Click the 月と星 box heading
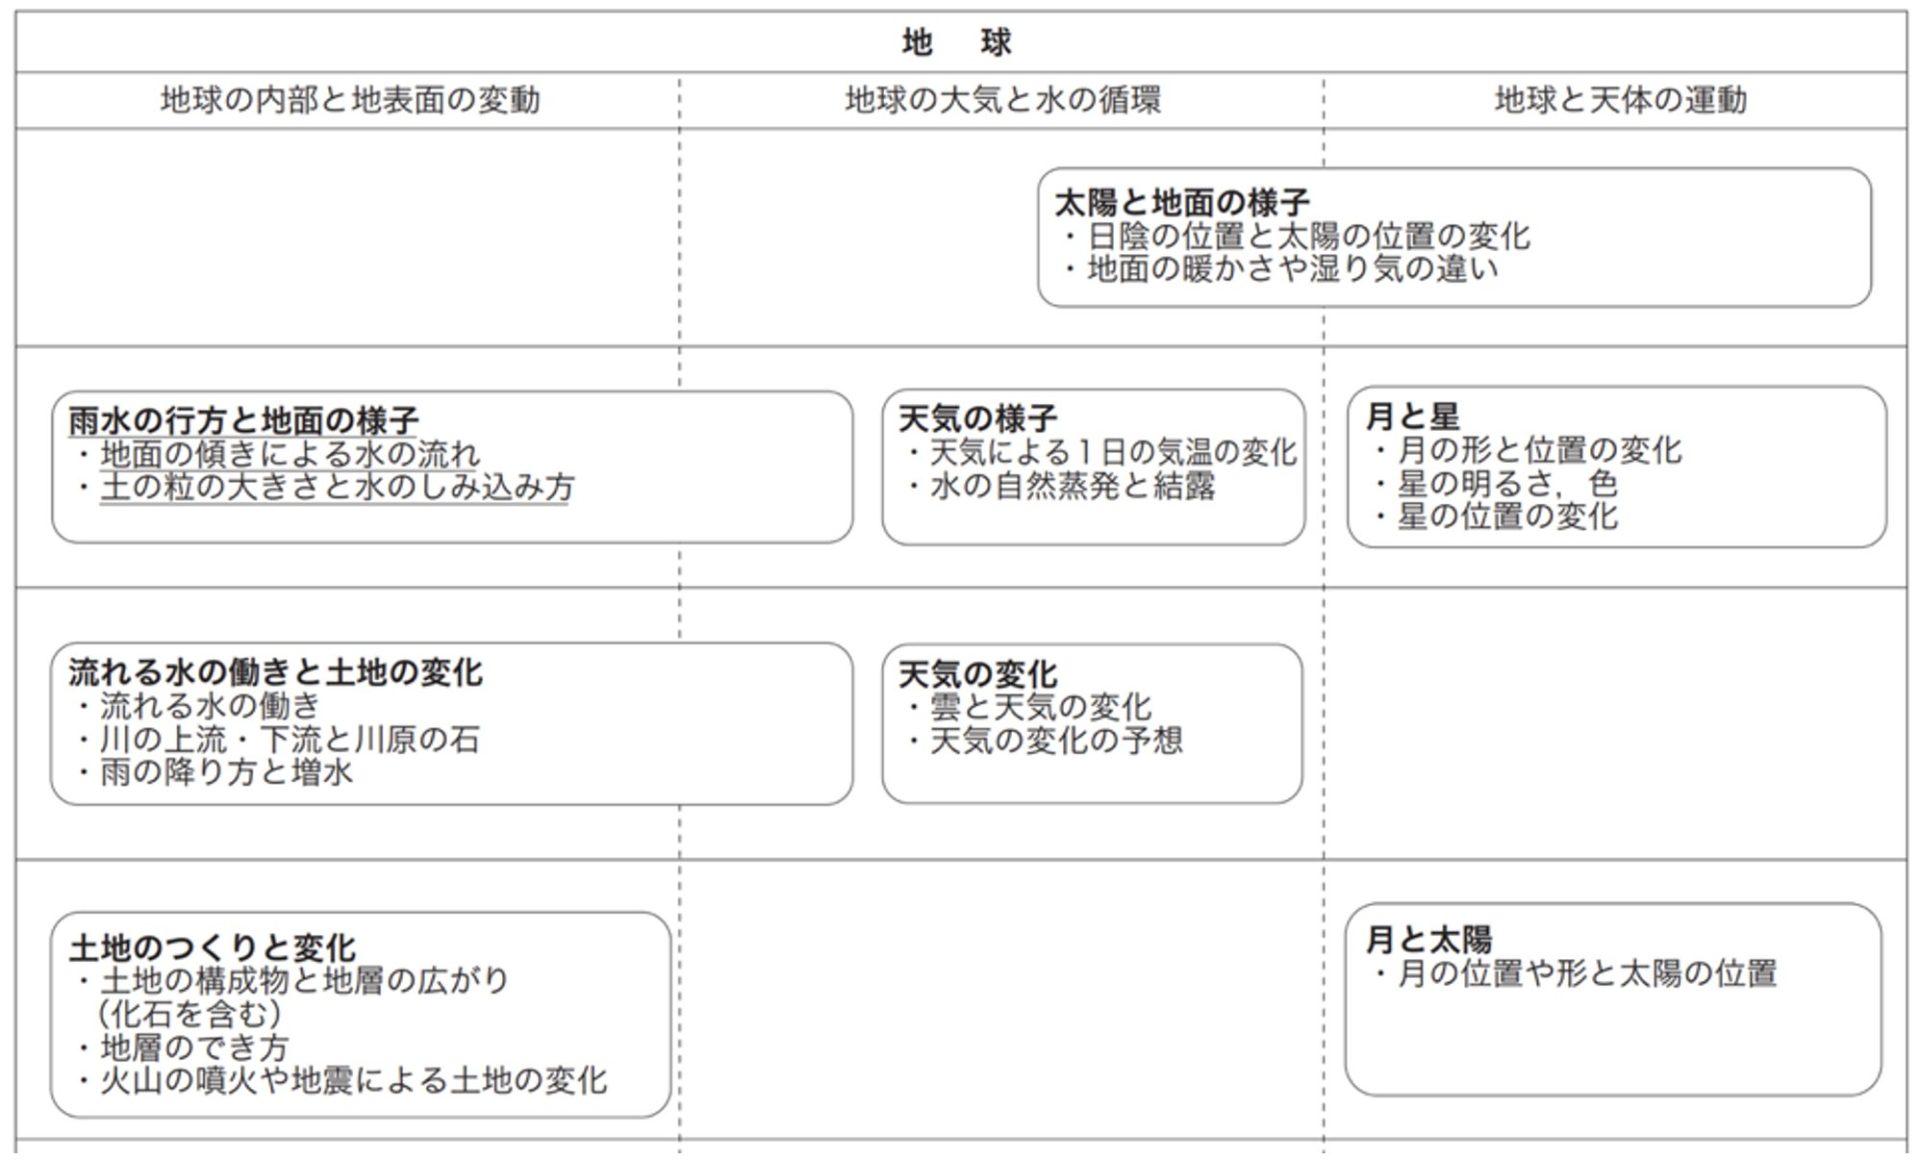 [1412, 416]
